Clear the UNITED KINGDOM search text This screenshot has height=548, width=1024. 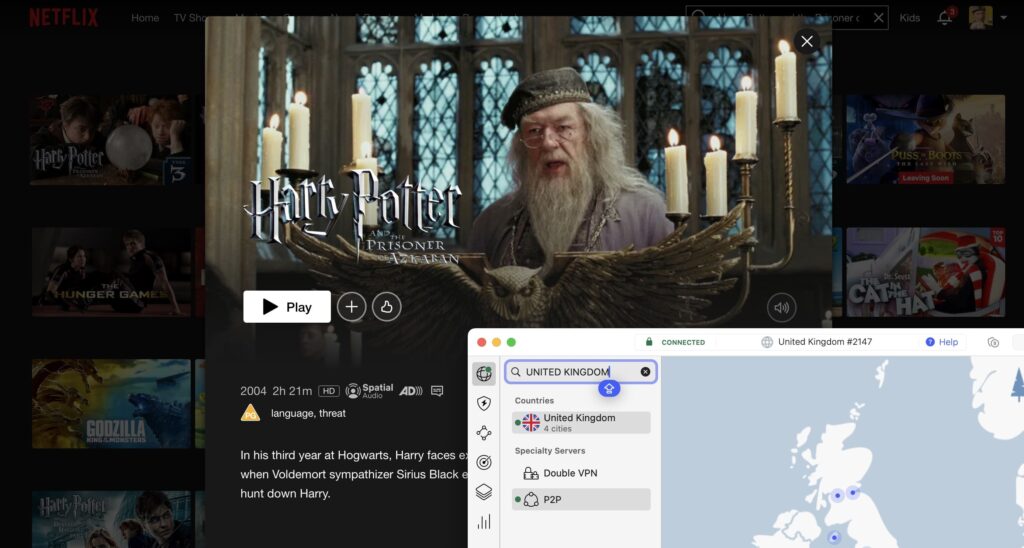pyautogui.click(x=645, y=372)
